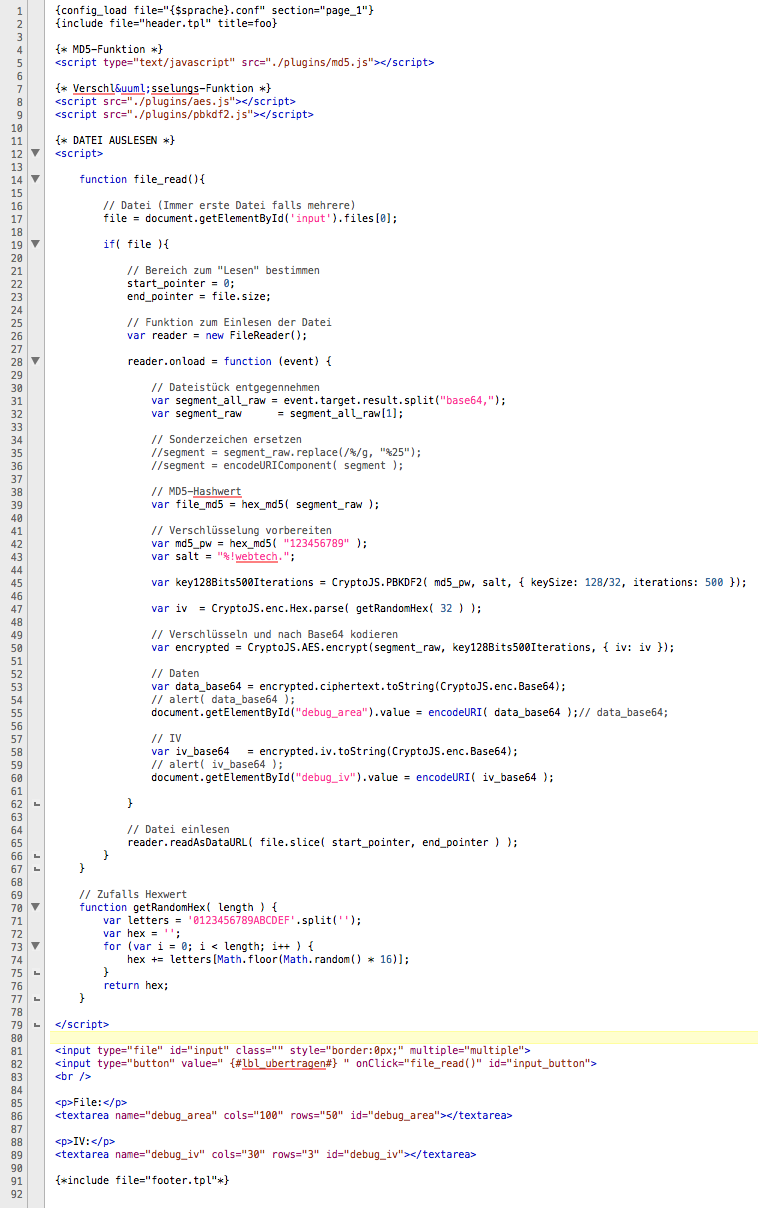This screenshot has width=758, height=1208.
Task: Click fold end marker at line 62
Action: tap(36, 803)
